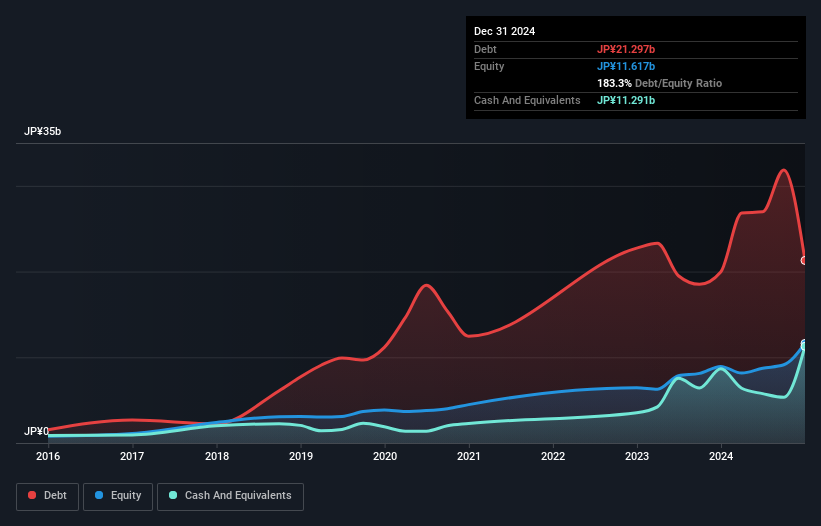Image resolution: width=821 pixels, height=526 pixels.
Task: Click the red Debt legend dot
Action: click(32, 495)
